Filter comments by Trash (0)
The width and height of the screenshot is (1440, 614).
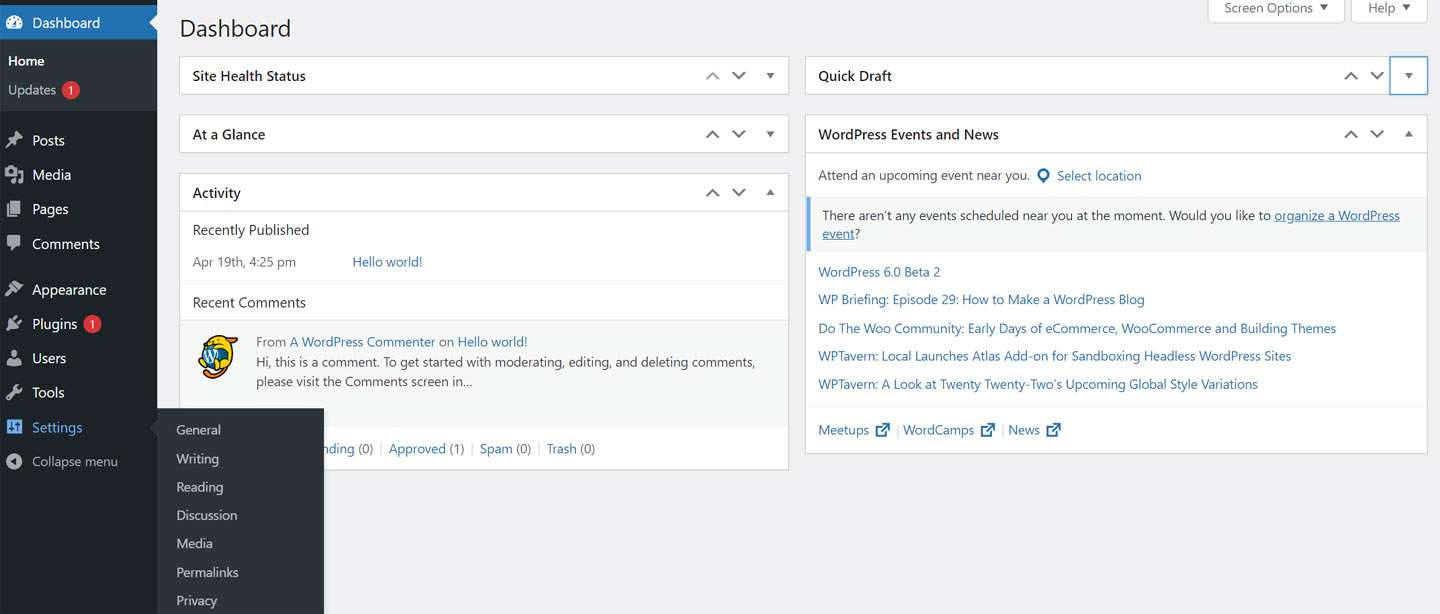pos(570,449)
